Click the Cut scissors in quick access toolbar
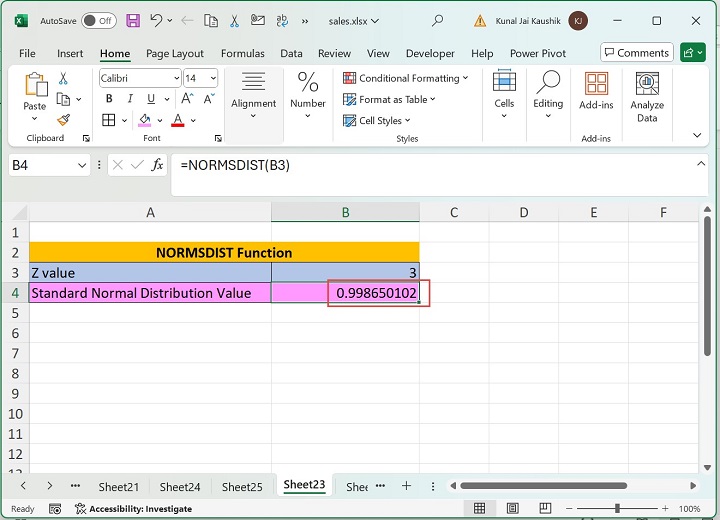 (234, 21)
